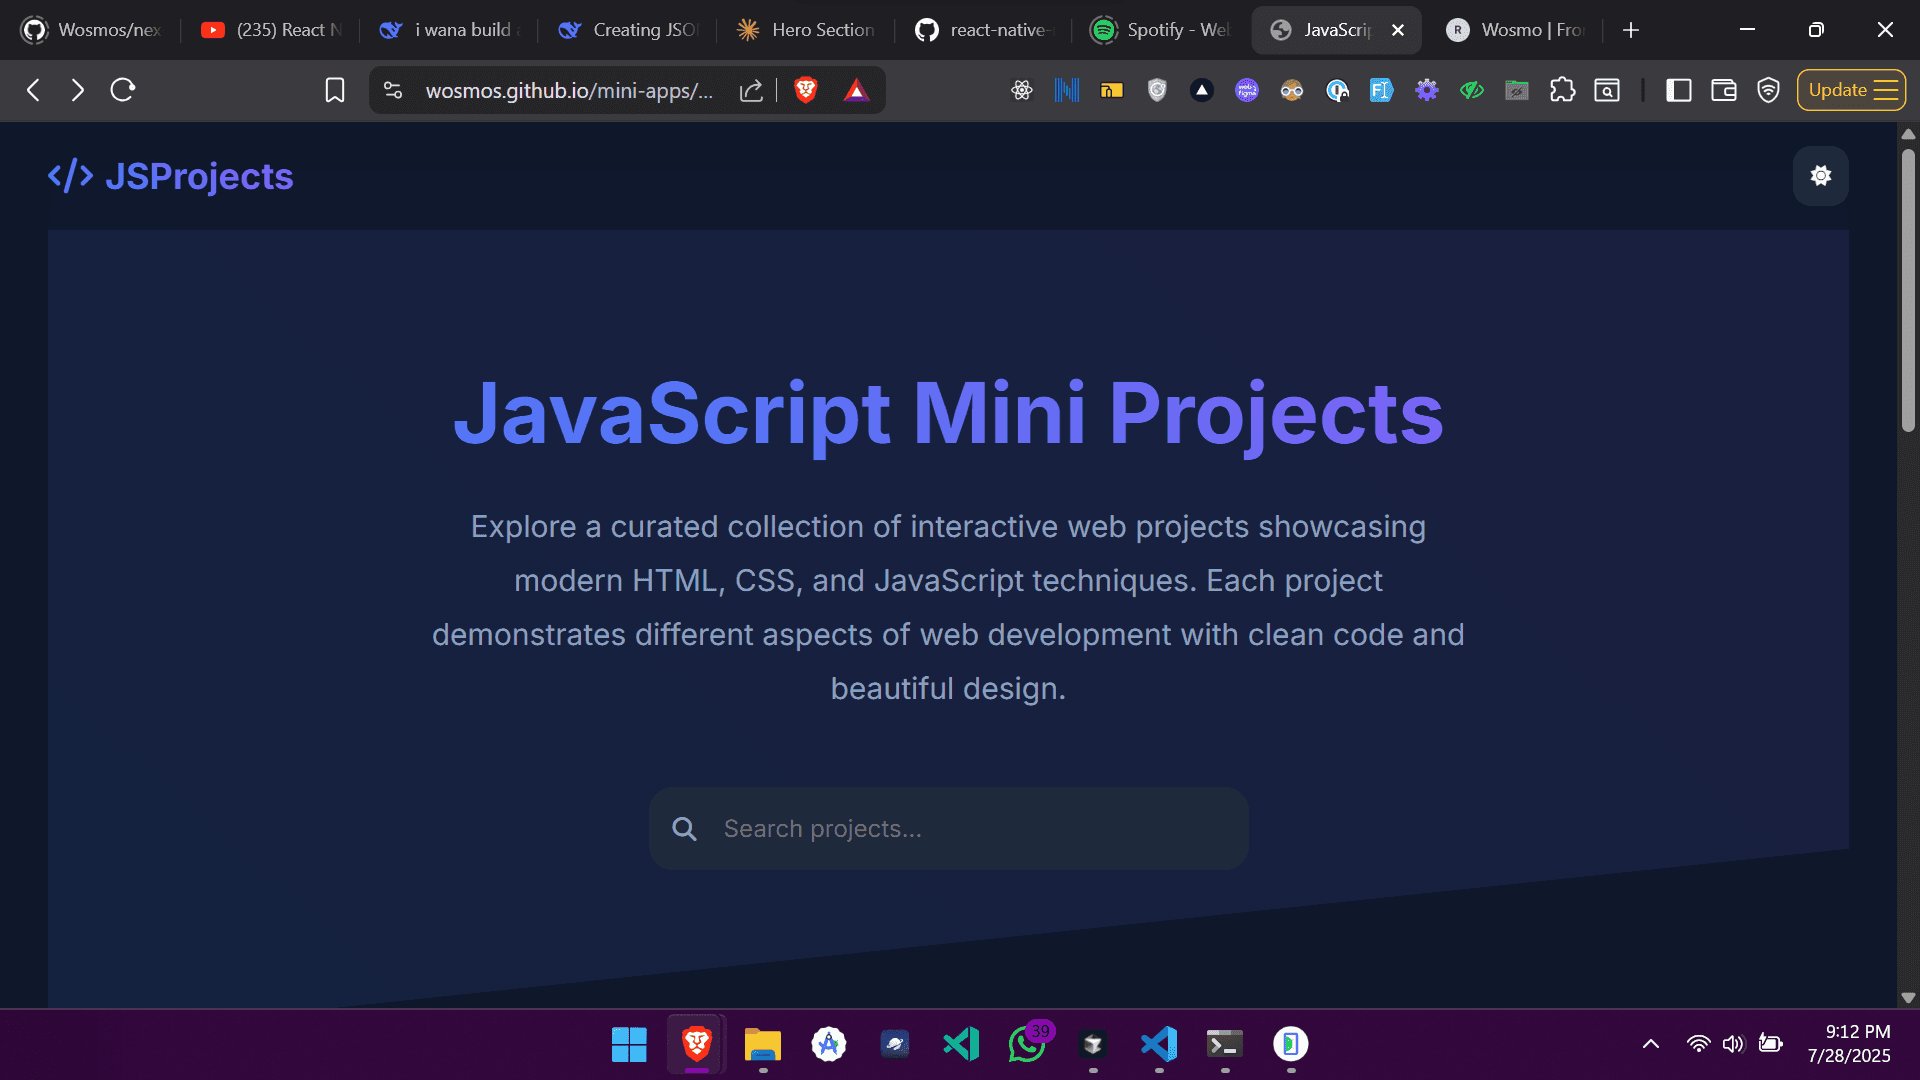This screenshot has height=1080, width=1920.
Task: Open the Extensions puzzle-piece menu
Action: pyautogui.click(x=1562, y=90)
